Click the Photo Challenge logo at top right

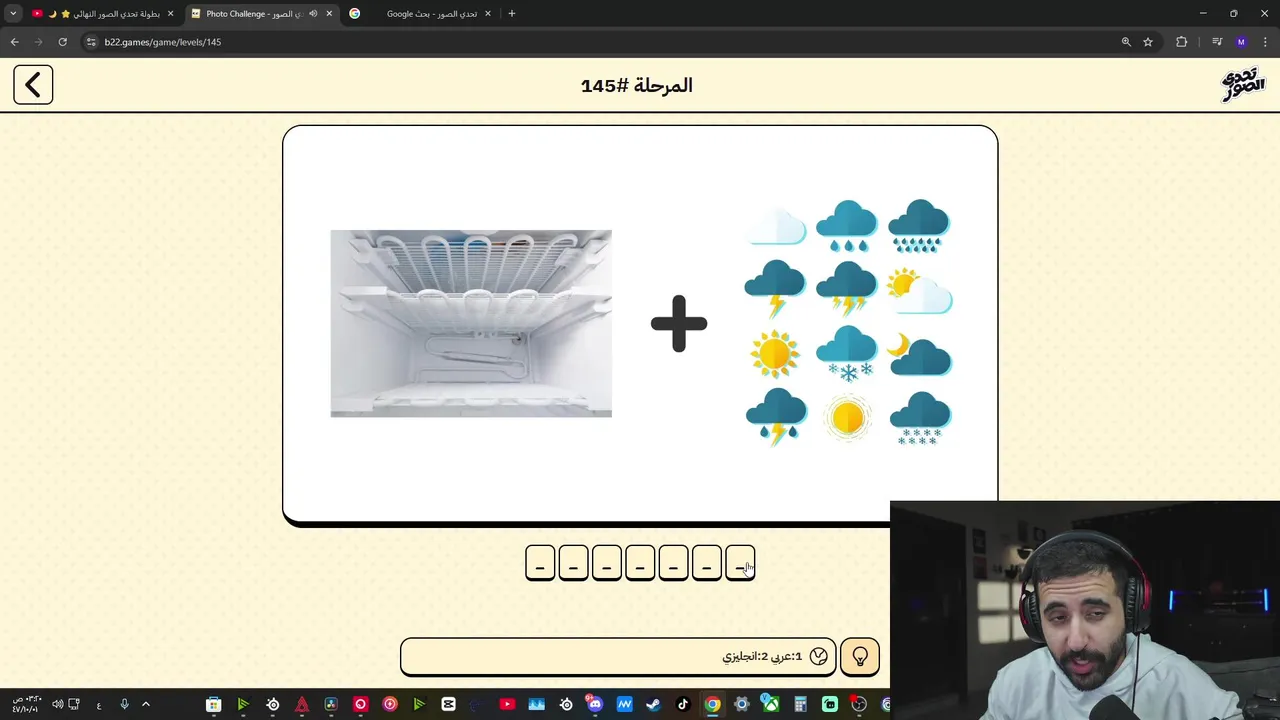tap(1243, 85)
